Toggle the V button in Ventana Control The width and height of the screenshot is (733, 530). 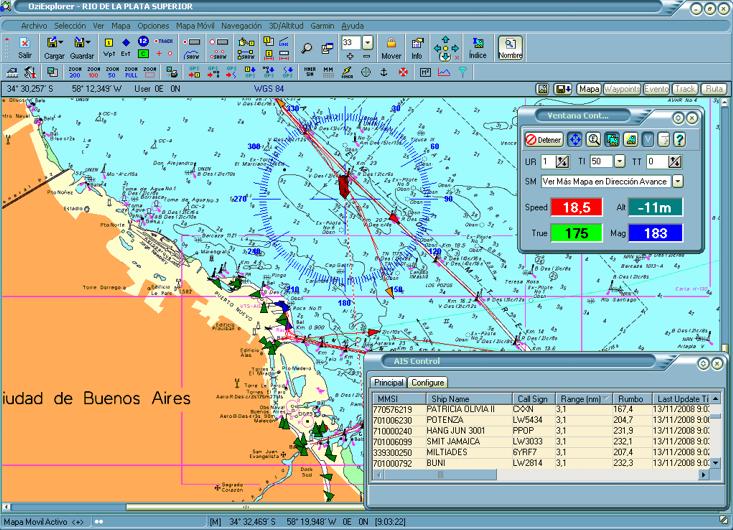(x=648, y=139)
